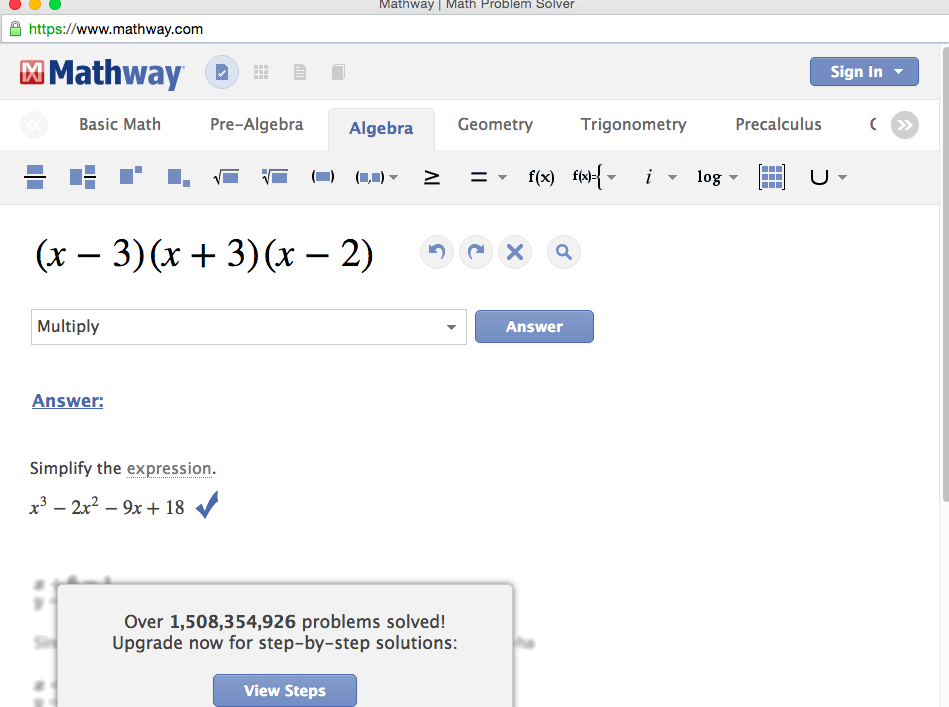The width and height of the screenshot is (949, 707).
Task: Click the (x−3)(x+3)(x−2) expression field
Action: click(x=204, y=254)
